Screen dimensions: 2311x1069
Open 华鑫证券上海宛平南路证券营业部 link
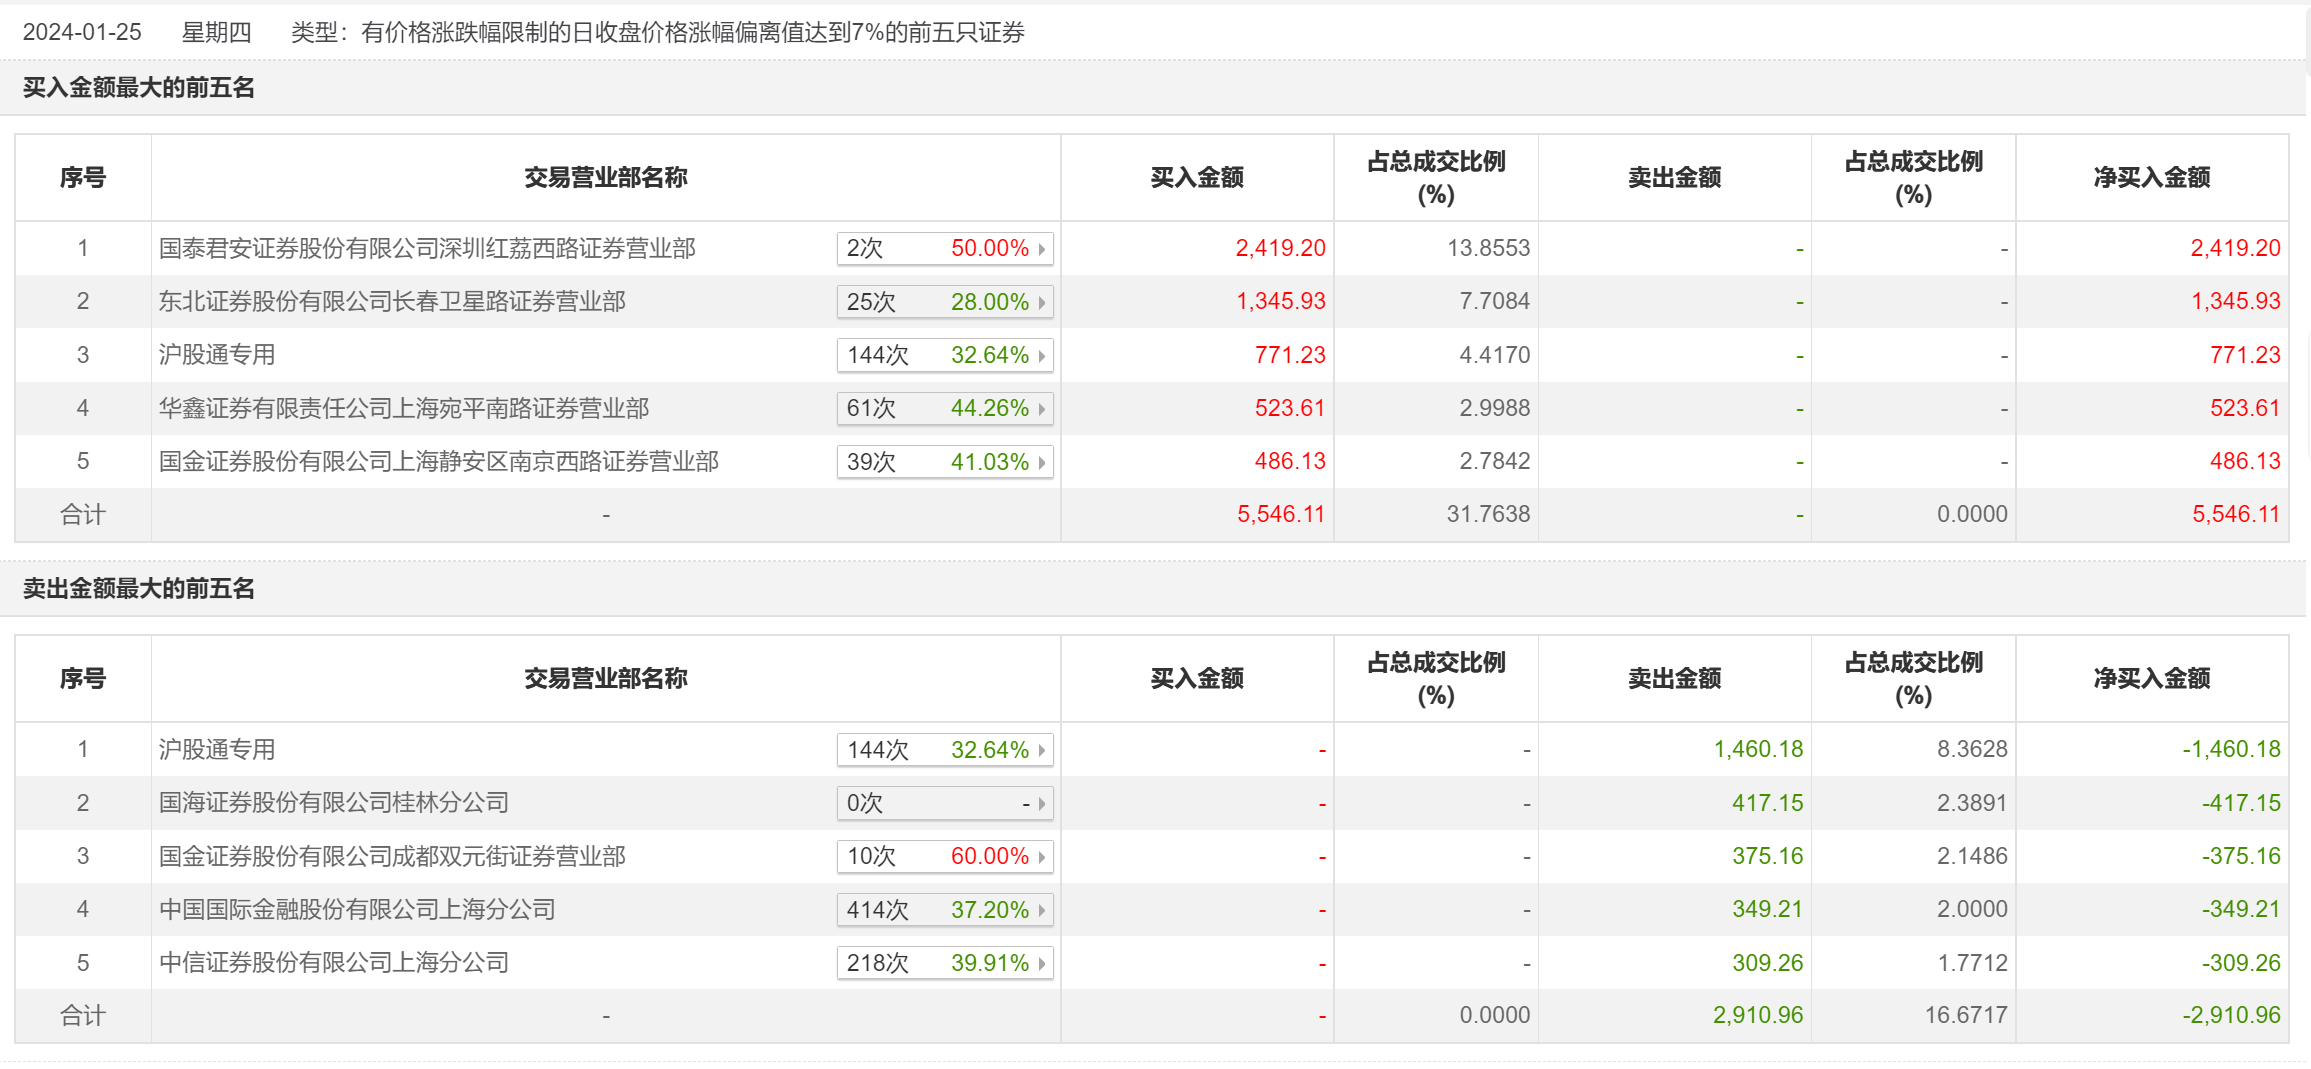click(x=404, y=408)
